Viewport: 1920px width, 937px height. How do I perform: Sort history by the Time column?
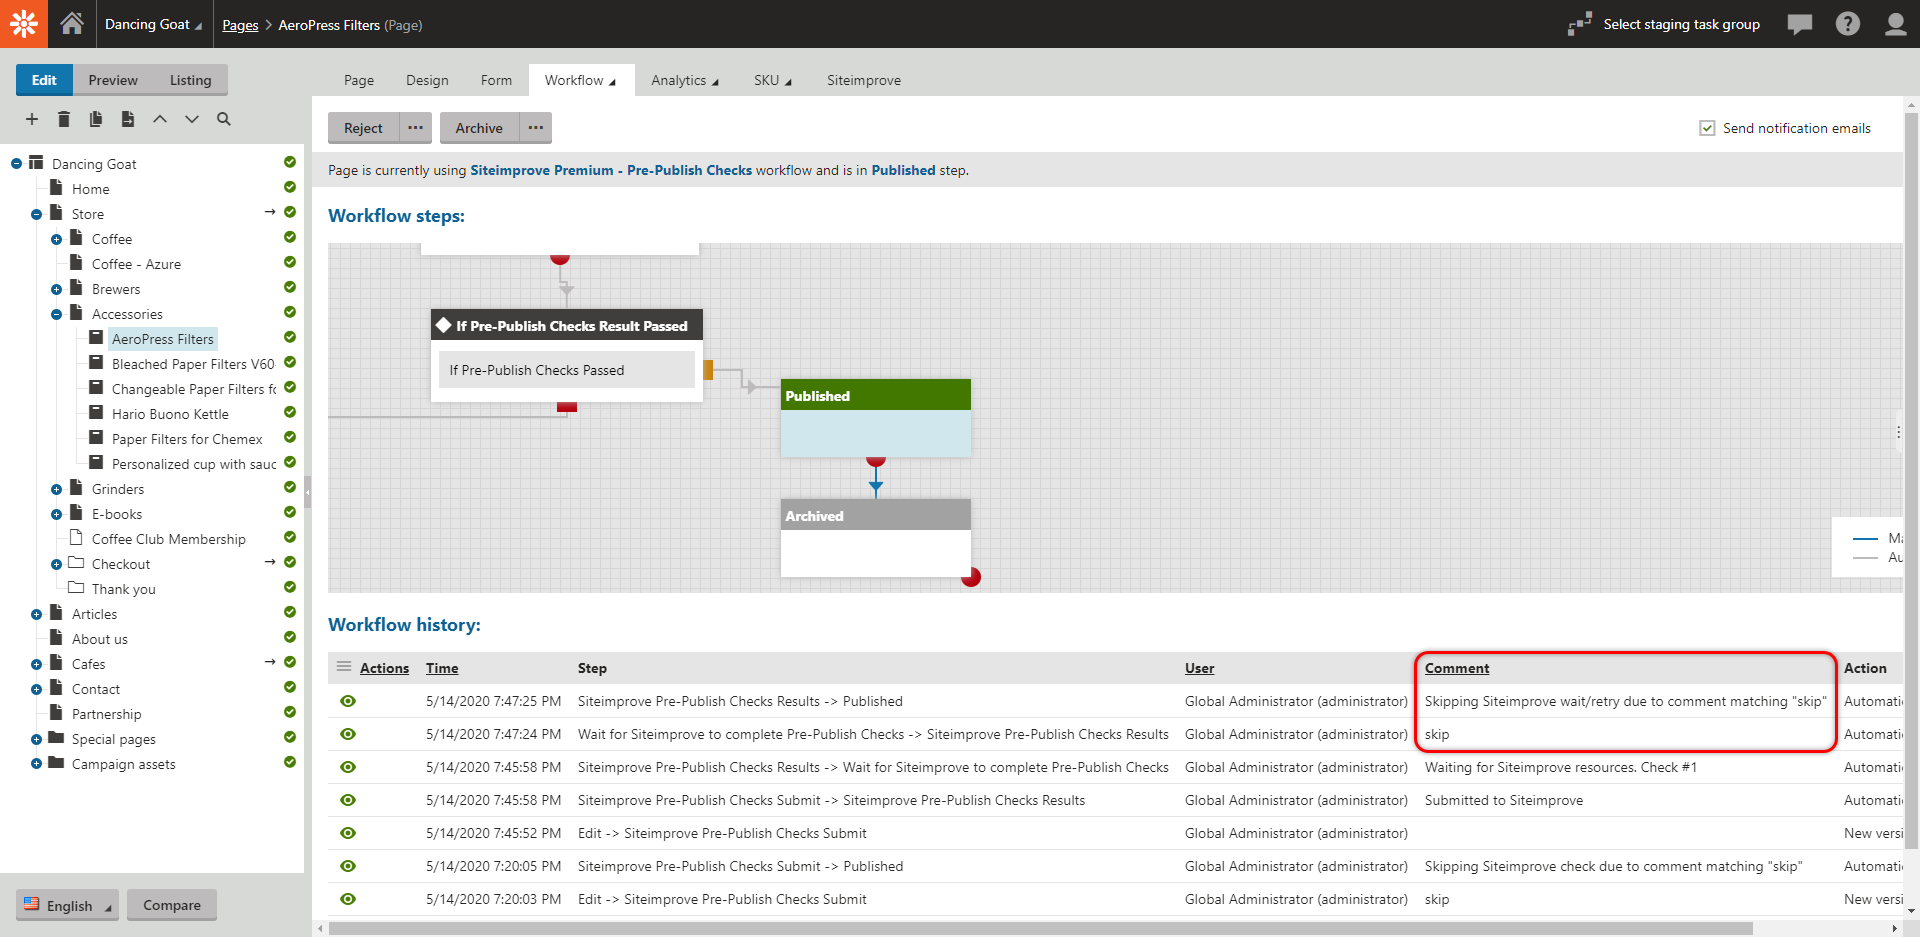(442, 668)
